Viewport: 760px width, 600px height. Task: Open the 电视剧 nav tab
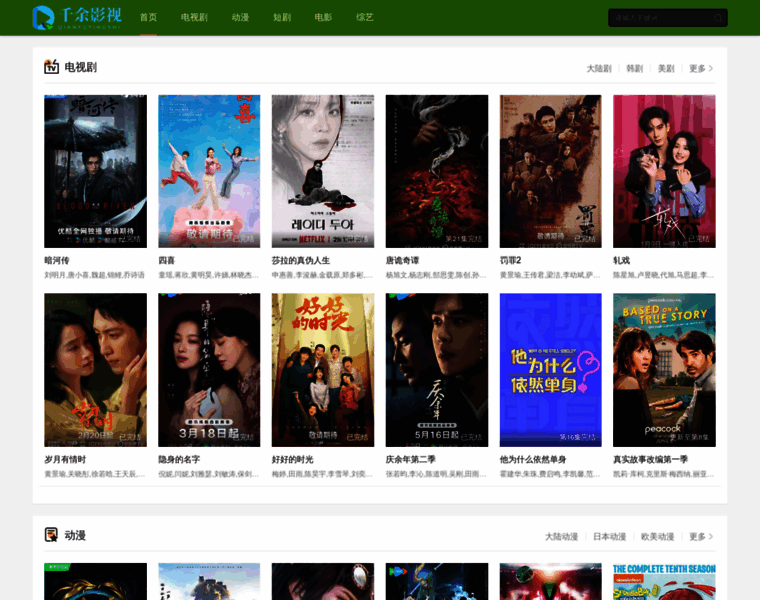(x=194, y=17)
